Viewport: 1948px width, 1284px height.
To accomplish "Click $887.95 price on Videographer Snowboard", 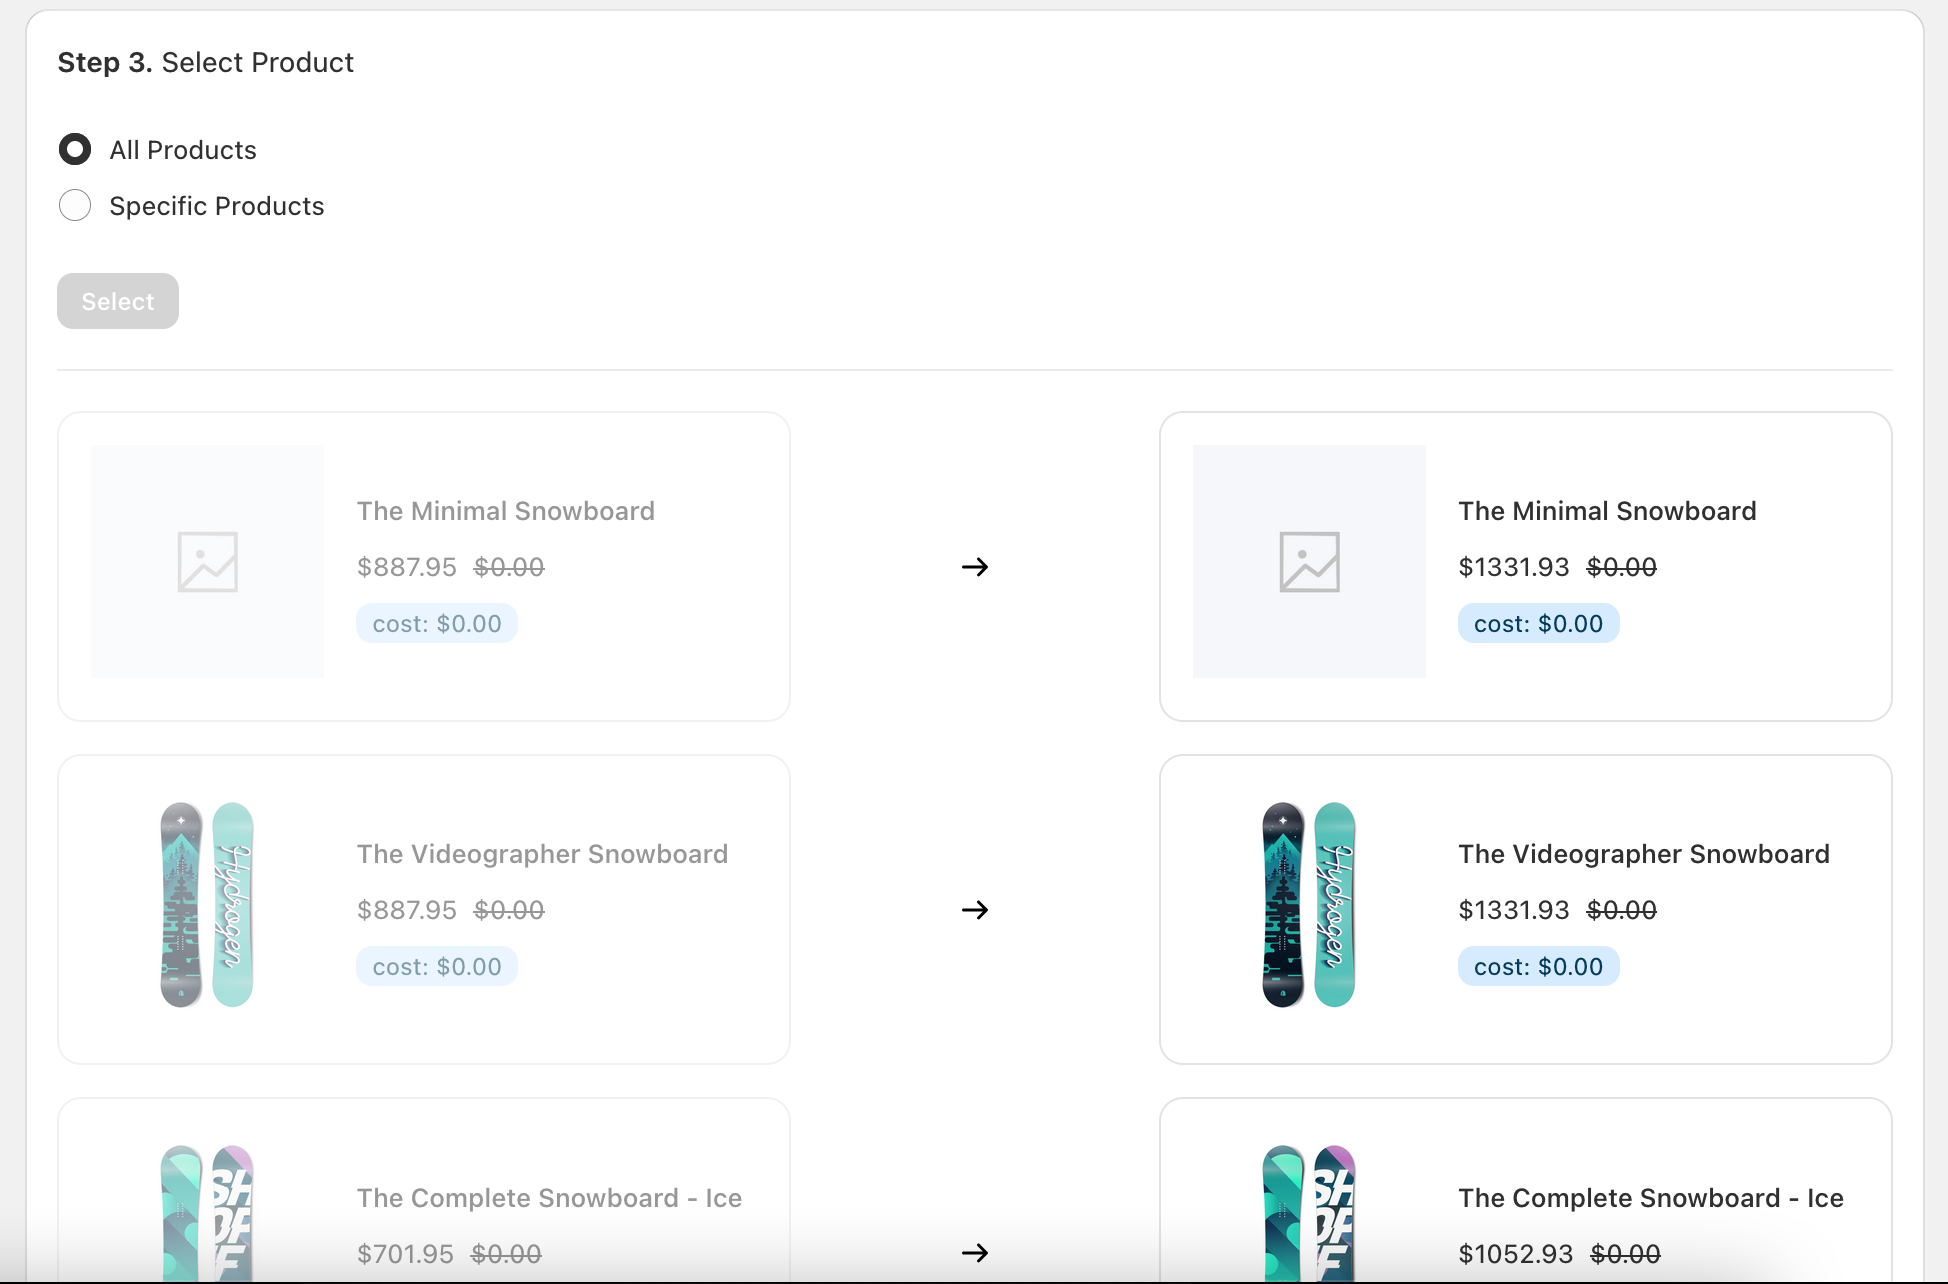I will (407, 910).
